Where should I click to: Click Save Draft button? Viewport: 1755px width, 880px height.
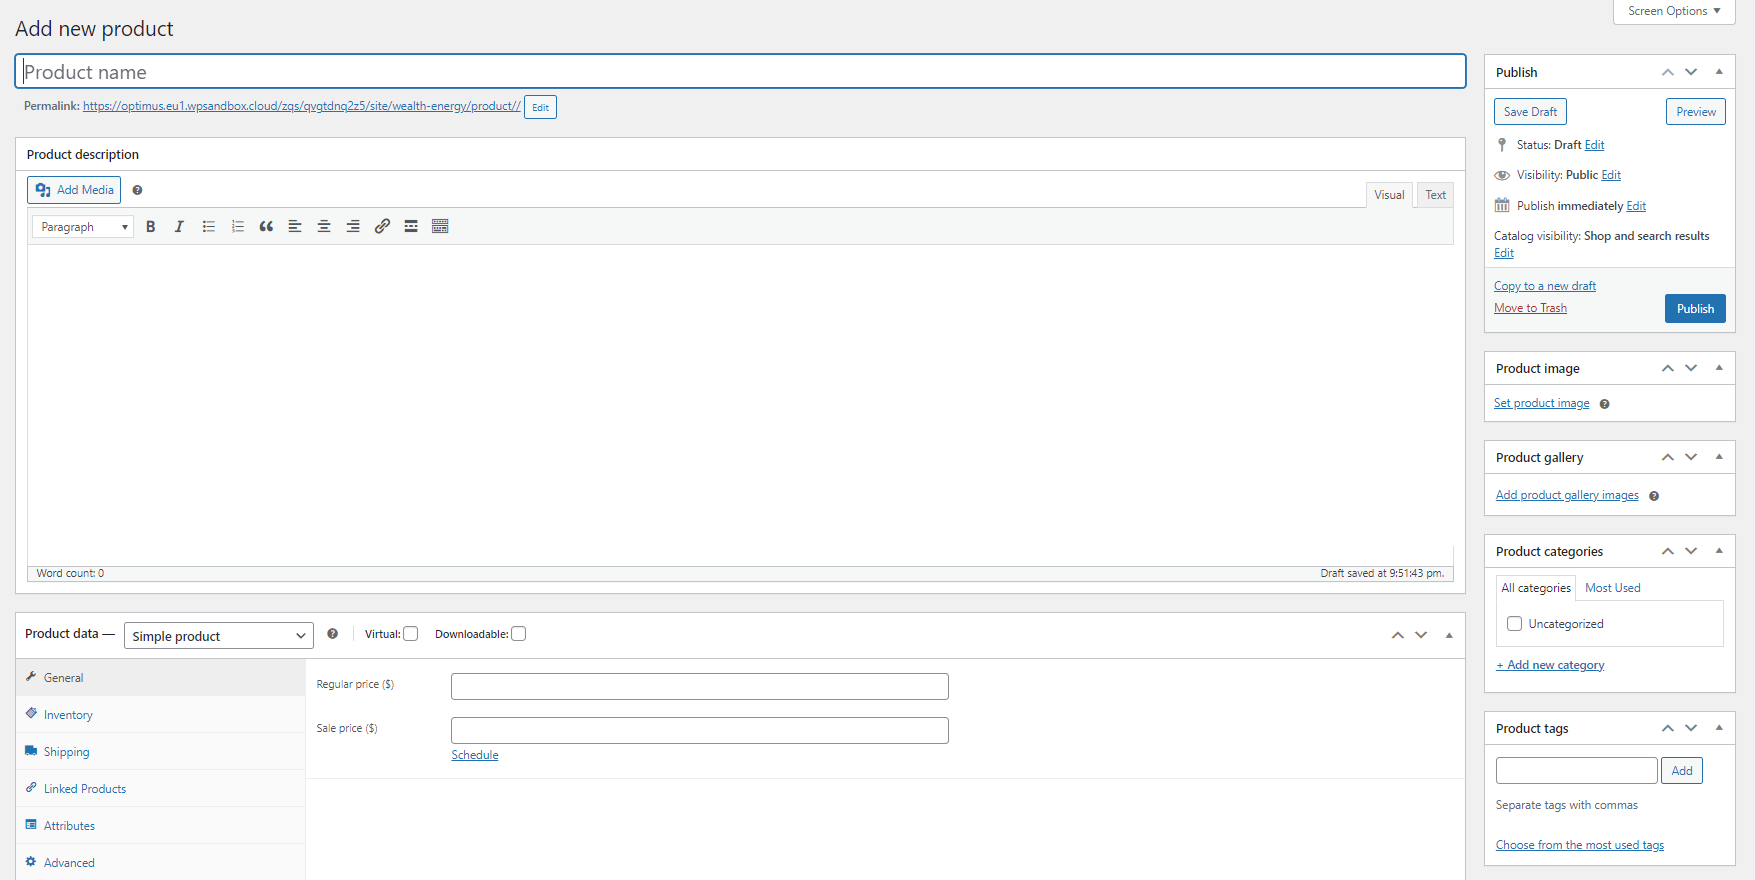1530,112
